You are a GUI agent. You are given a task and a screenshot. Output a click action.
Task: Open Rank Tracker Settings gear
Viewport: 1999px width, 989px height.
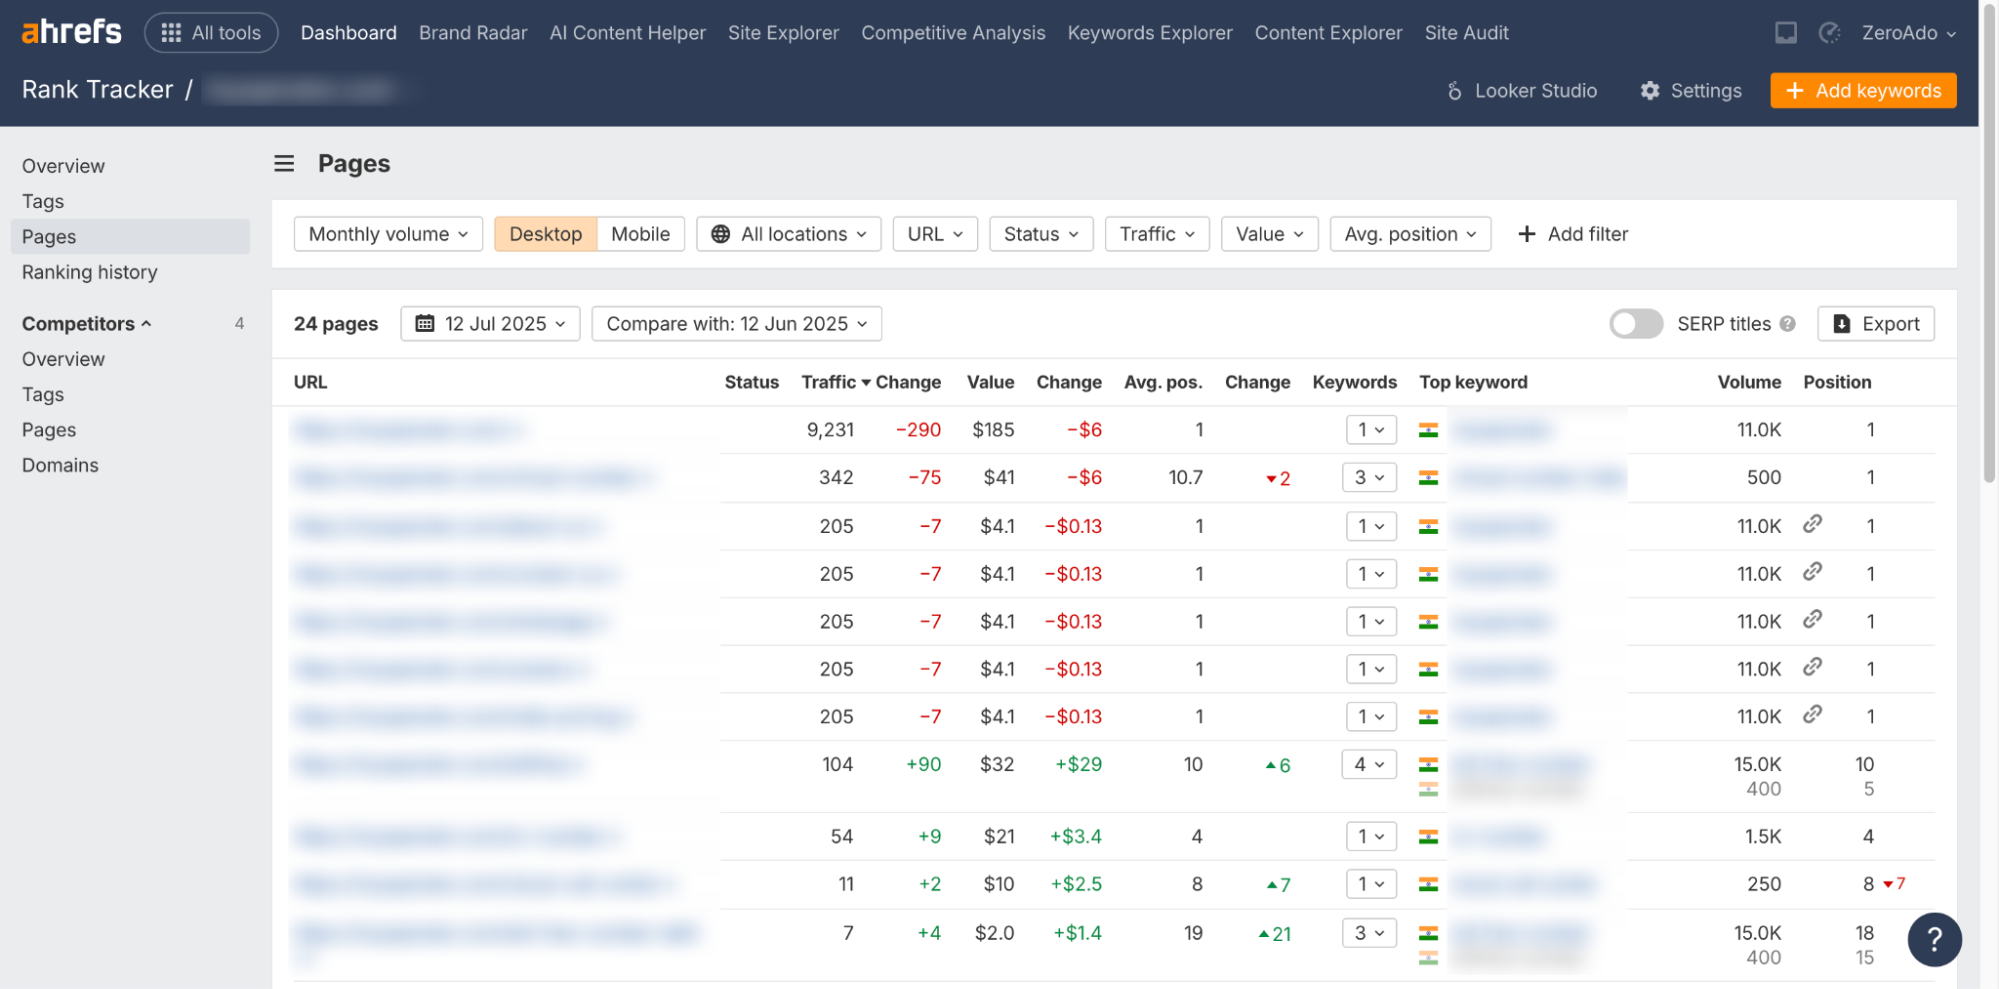pyautogui.click(x=1690, y=91)
